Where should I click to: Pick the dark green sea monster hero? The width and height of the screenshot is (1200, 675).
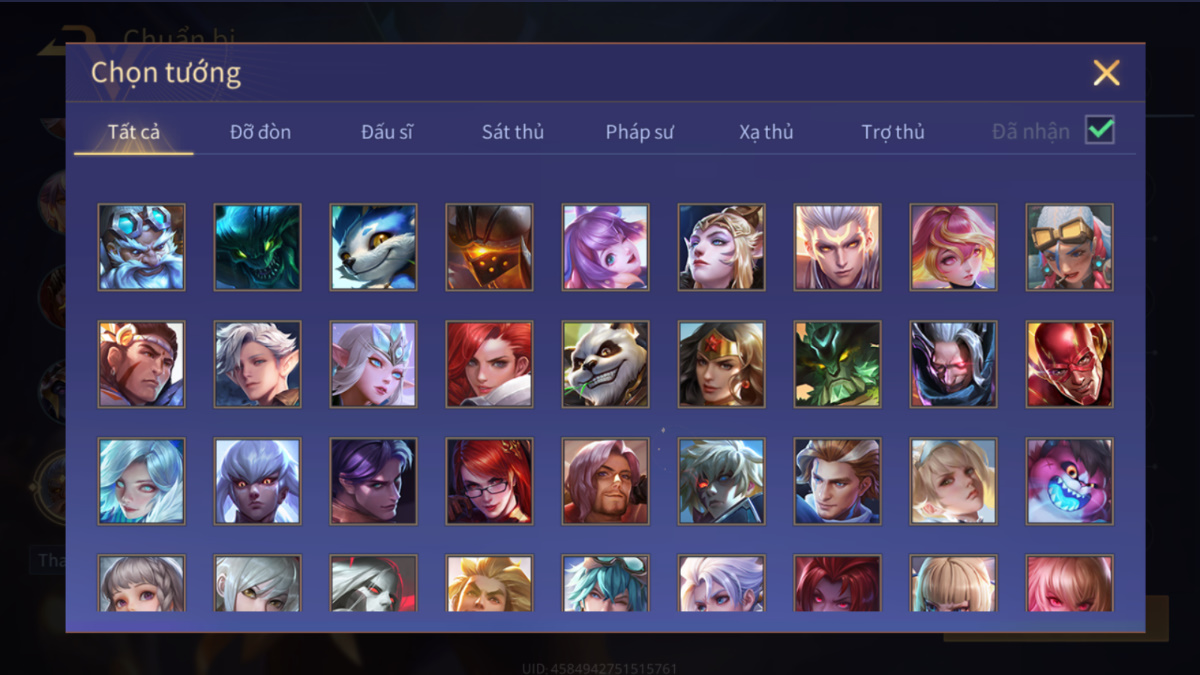coord(257,247)
